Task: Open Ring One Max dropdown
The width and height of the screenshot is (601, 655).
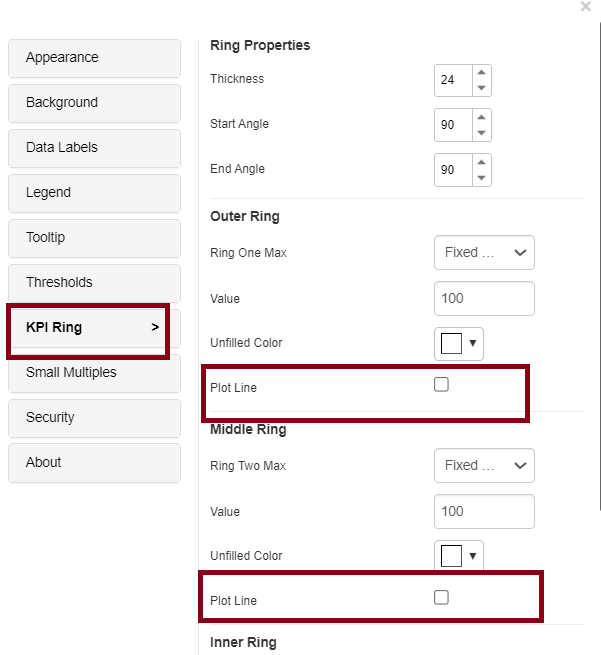Action: (x=484, y=253)
